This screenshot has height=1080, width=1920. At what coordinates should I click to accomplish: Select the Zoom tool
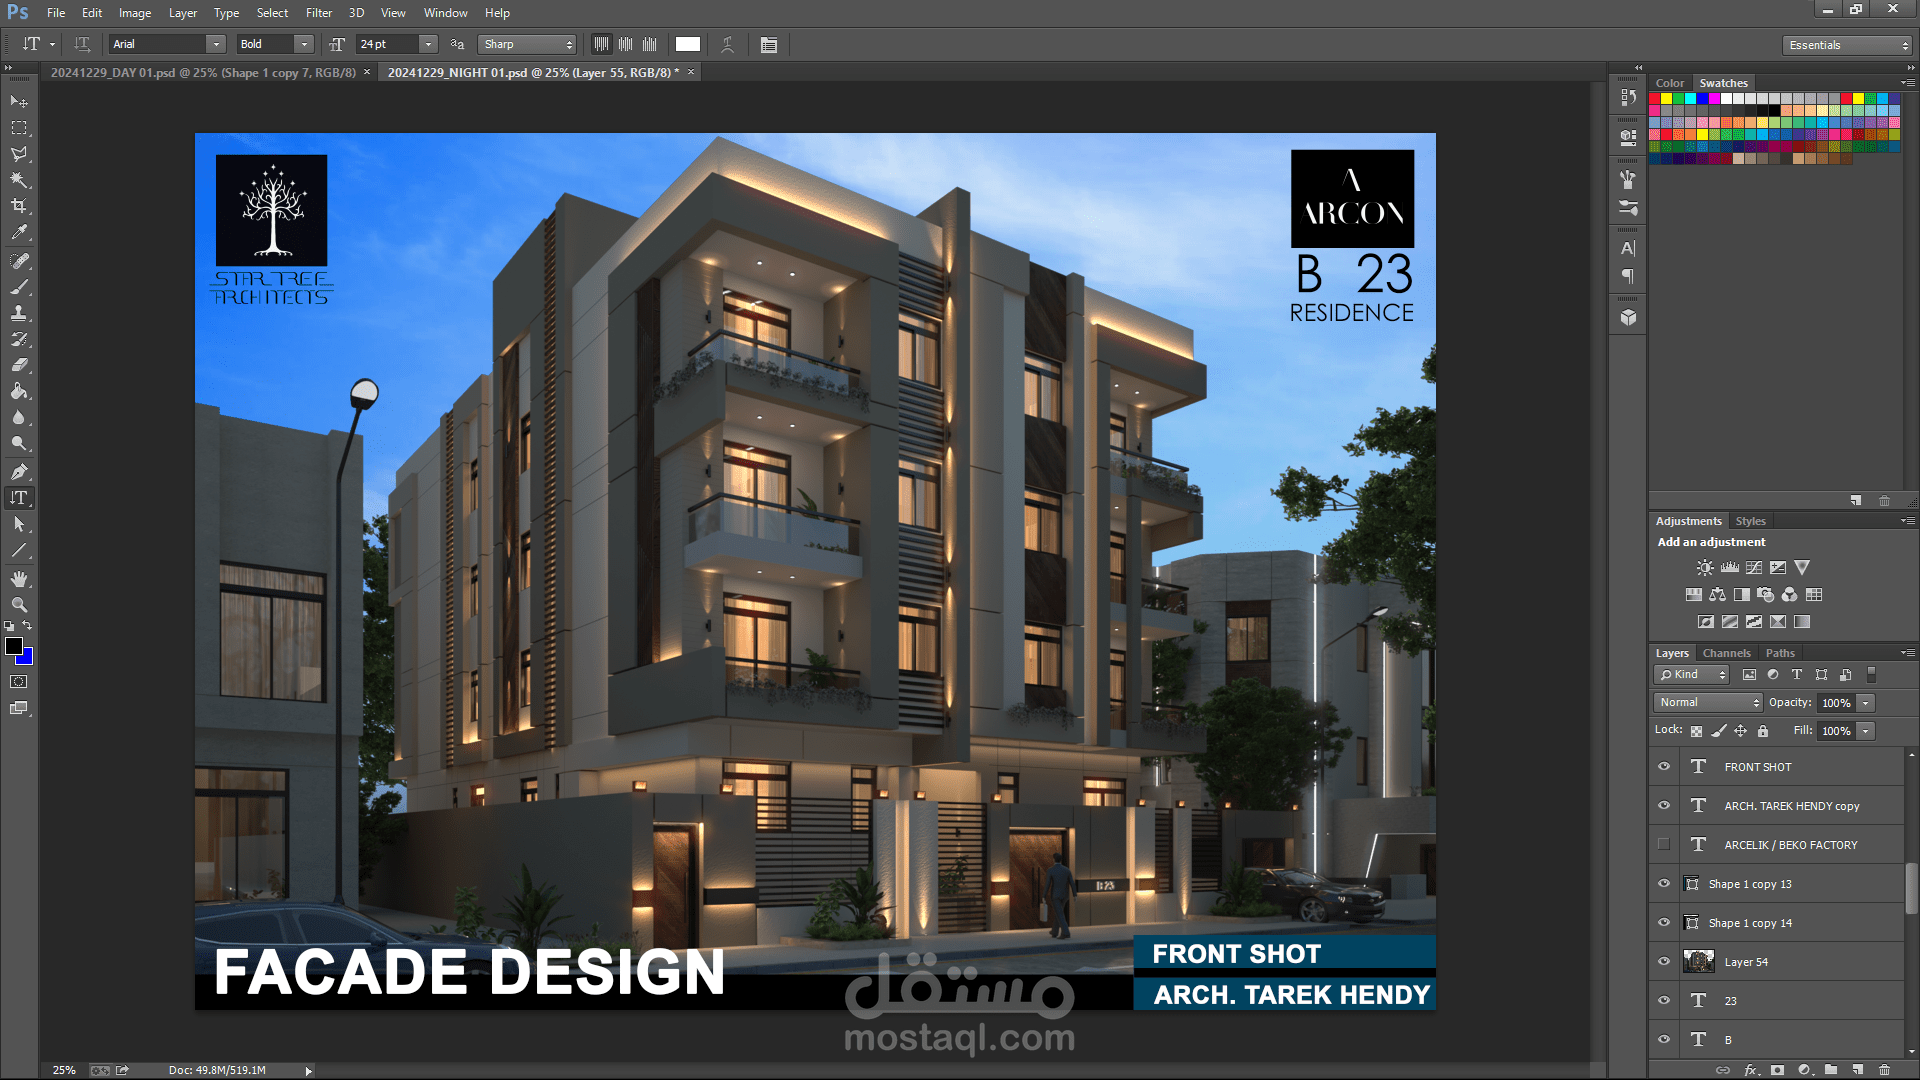coord(19,605)
